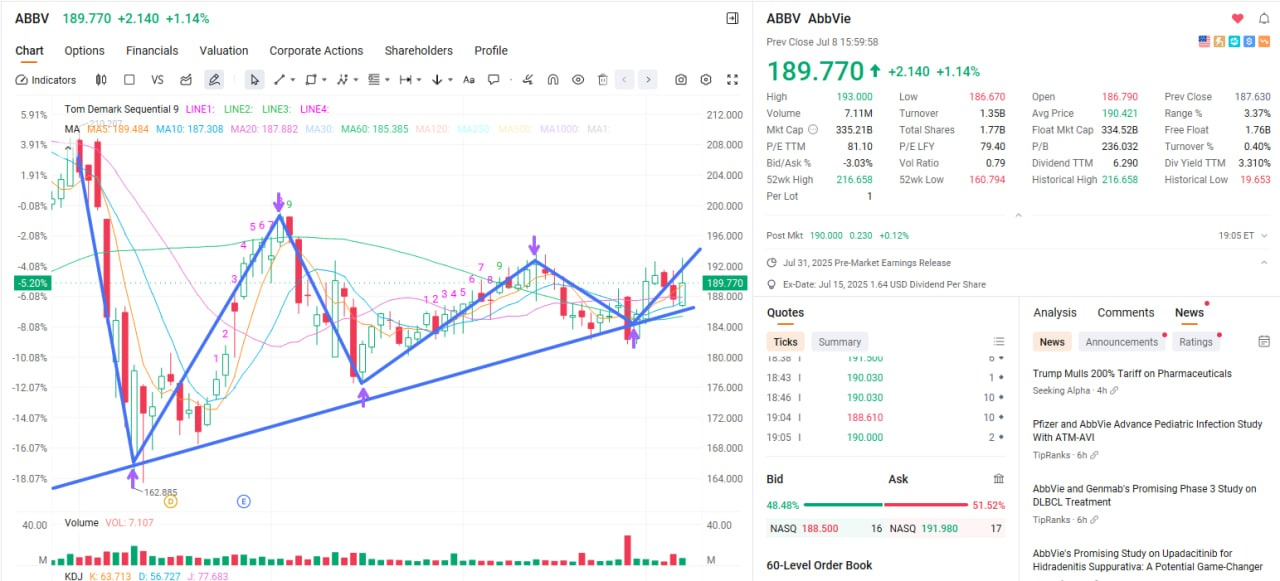The width and height of the screenshot is (1280, 581).
Task: Switch to the Chart tab
Action: click(29, 51)
